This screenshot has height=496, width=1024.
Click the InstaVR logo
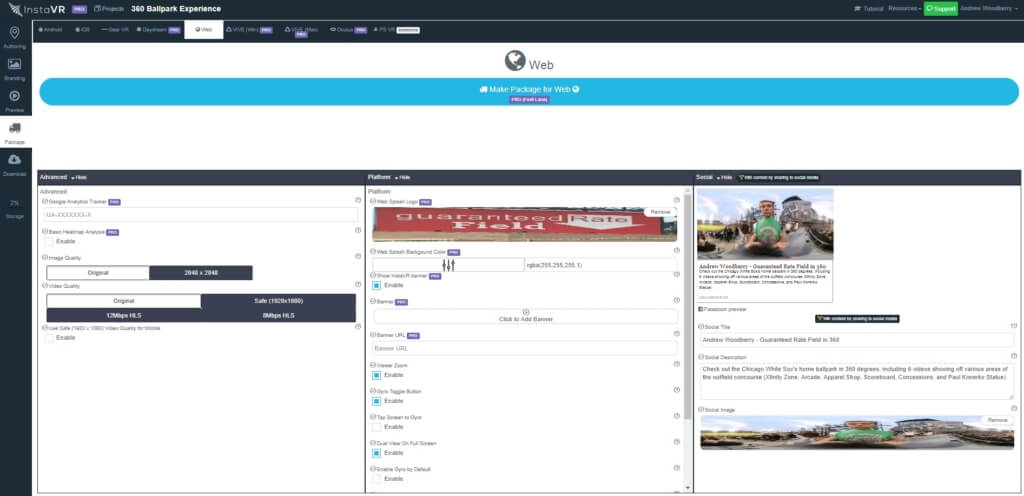pyautogui.click(x=35, y=9)
